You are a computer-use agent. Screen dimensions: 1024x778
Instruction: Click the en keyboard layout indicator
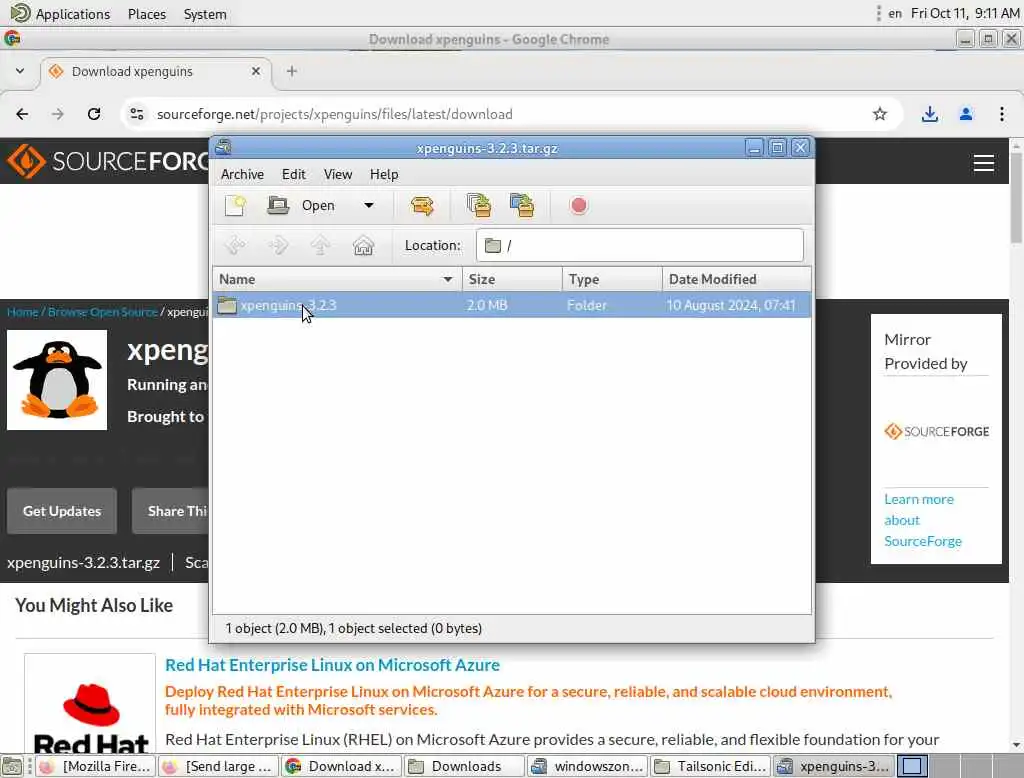895,14
